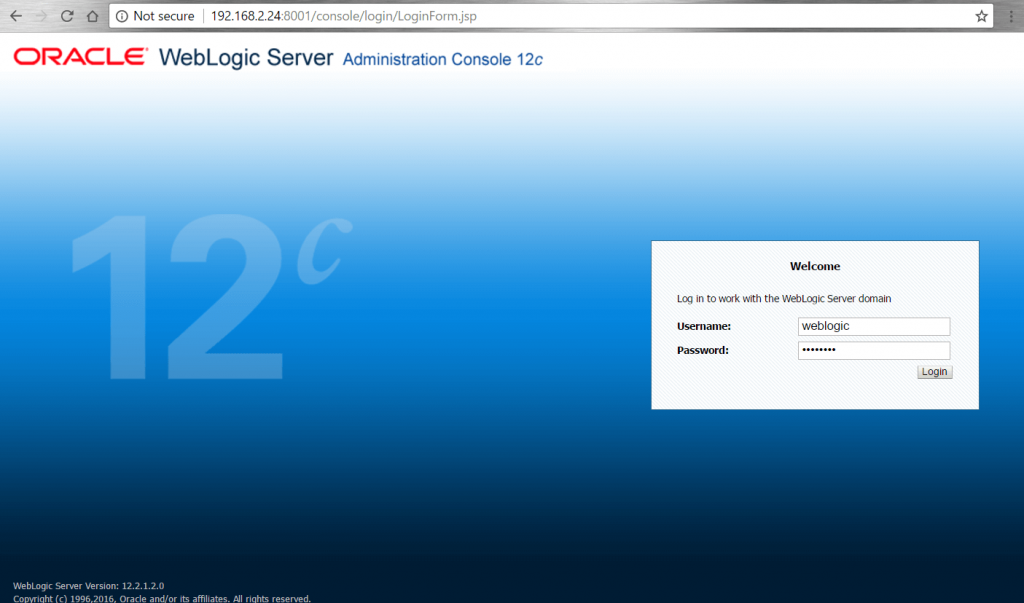Viewport: 1024px width, 603px height.
Task: Open the browser three-dot menu
Action: click(x=1011, y=16)
